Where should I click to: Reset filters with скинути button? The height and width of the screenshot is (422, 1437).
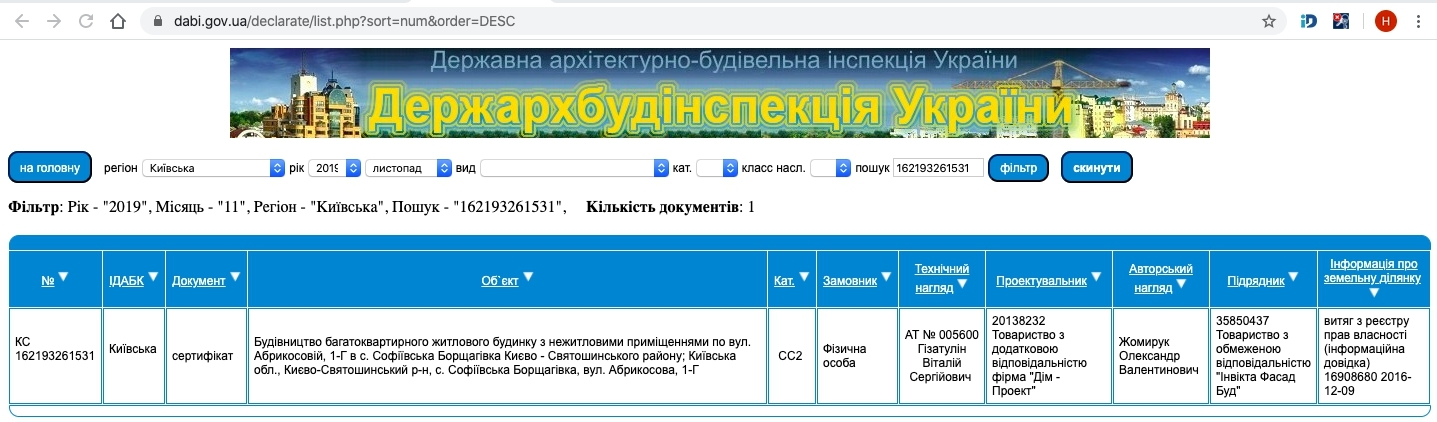[x=1097, y=168]
